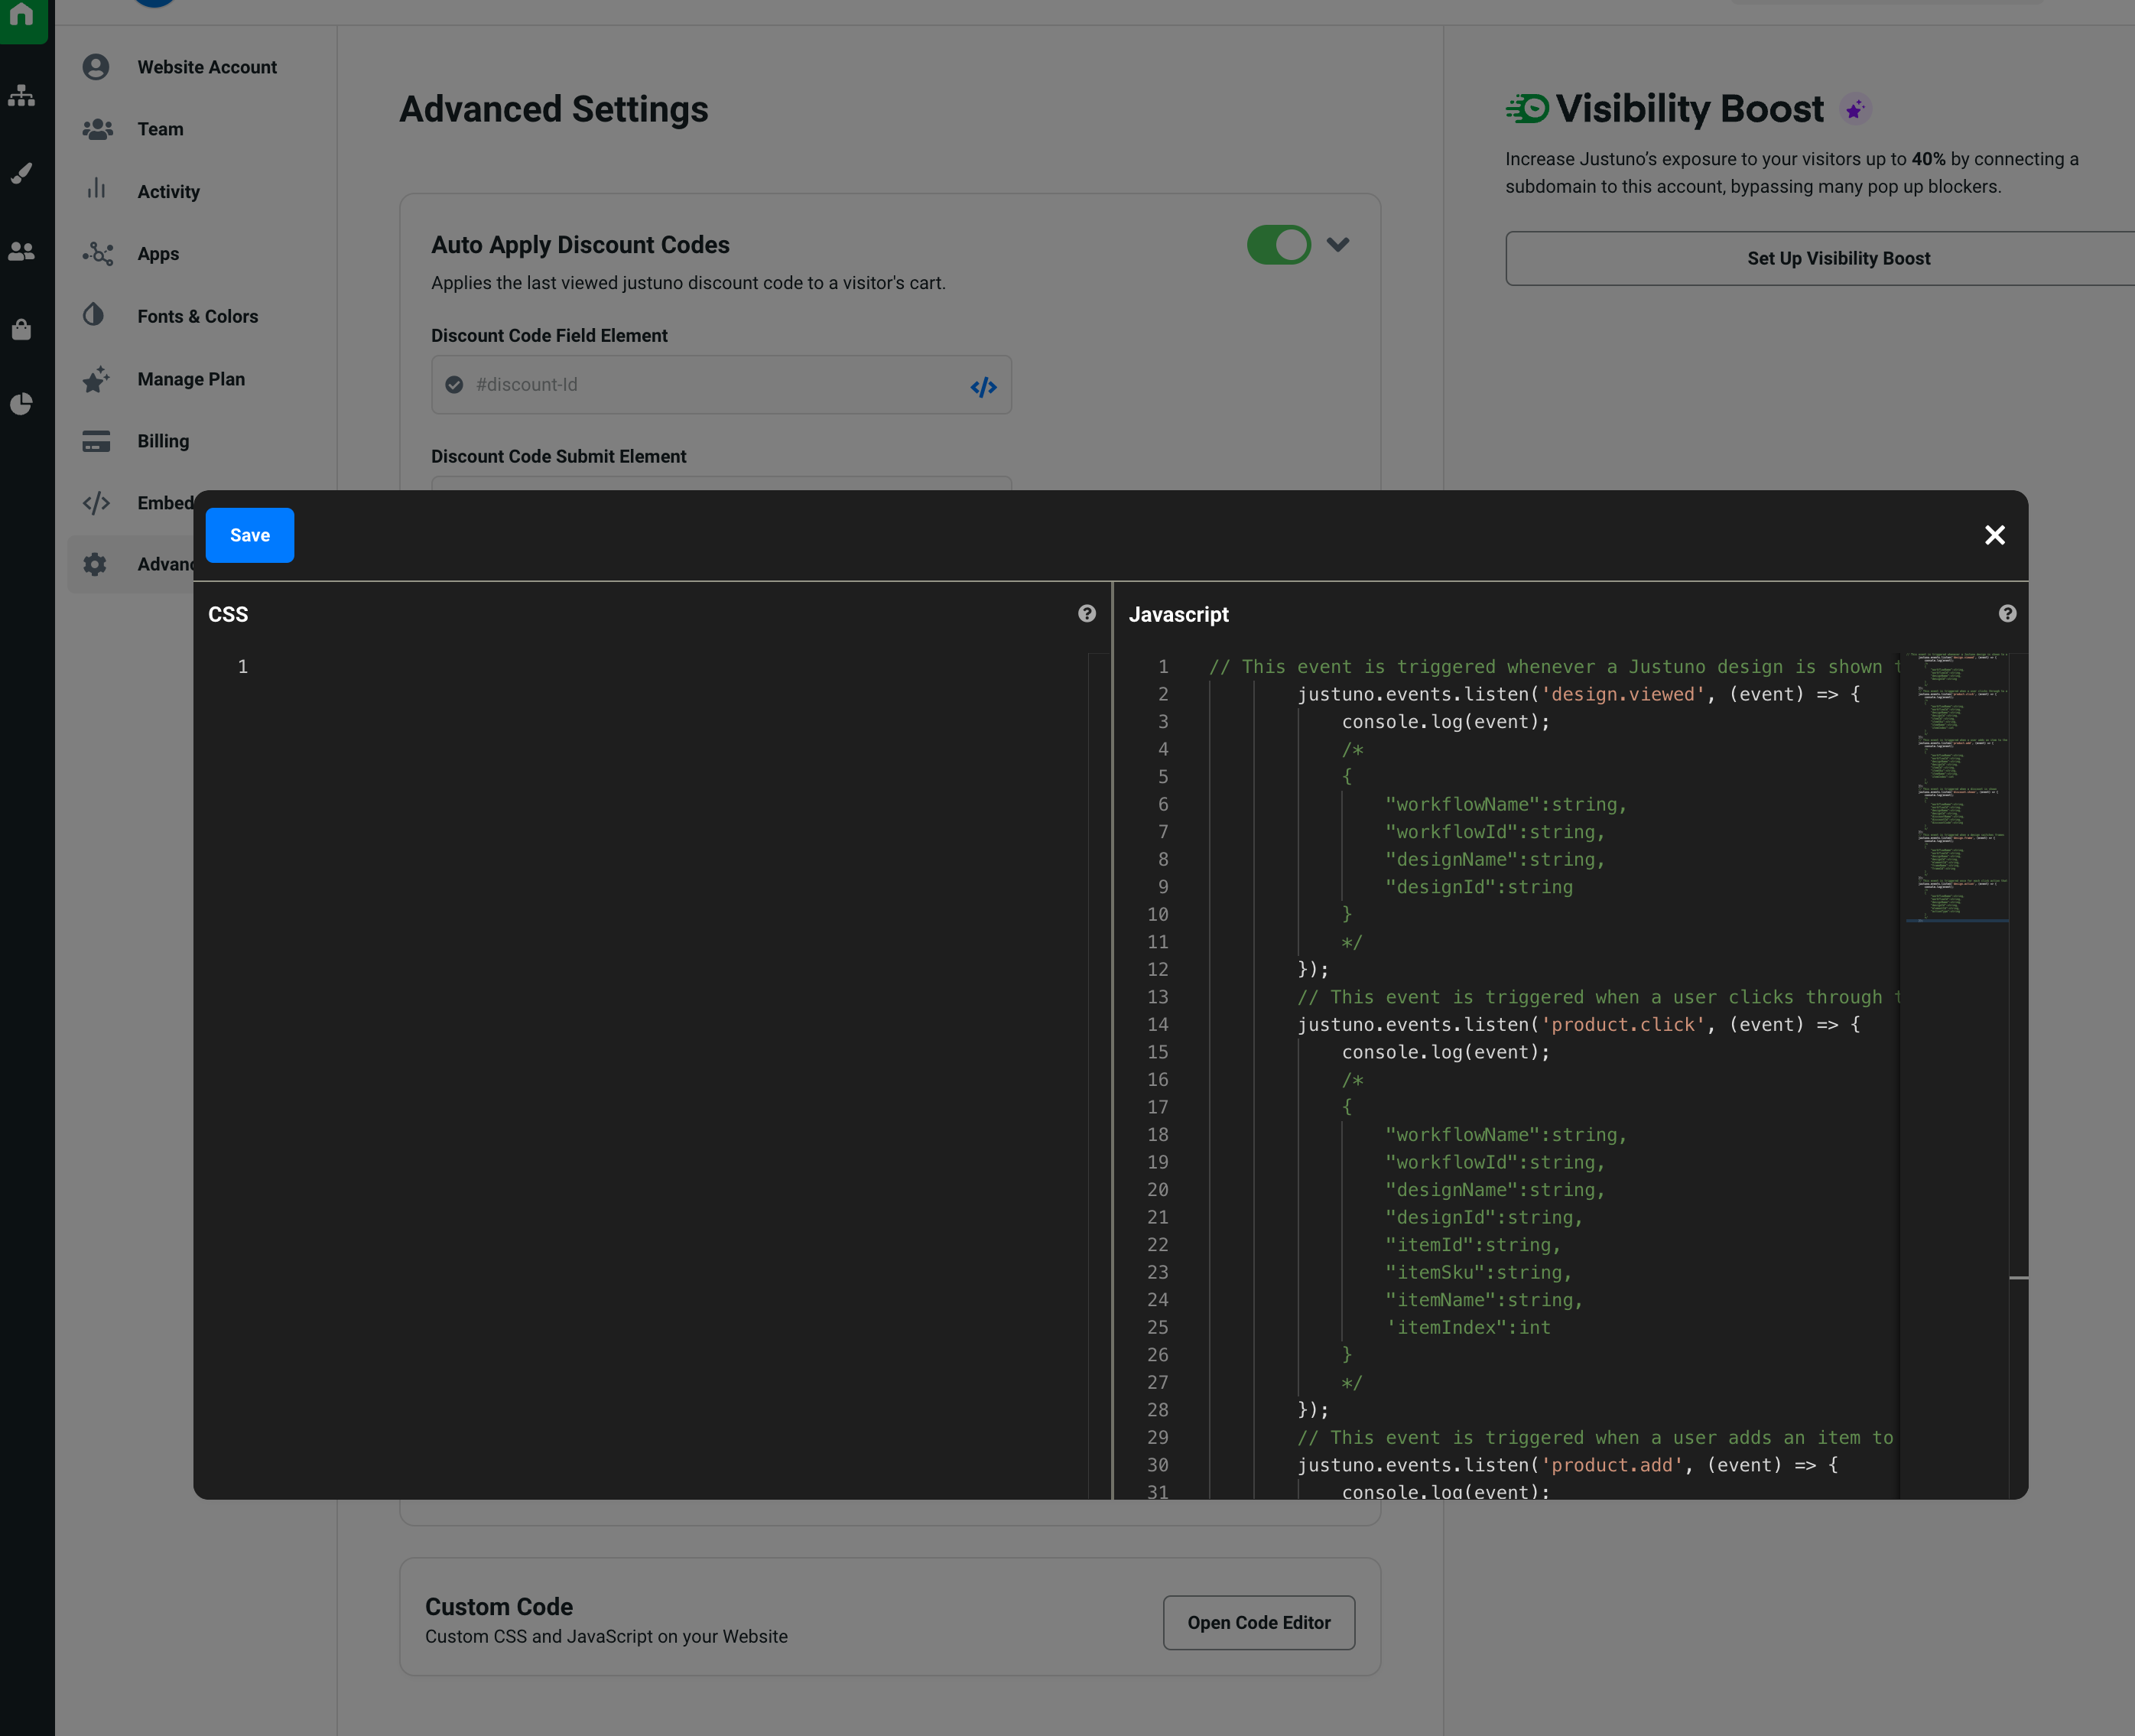Viewport: 2135px width, 1736px height.
Task: Close the code editor modal
Action: pyautogui.click(x=1994, y=535)
